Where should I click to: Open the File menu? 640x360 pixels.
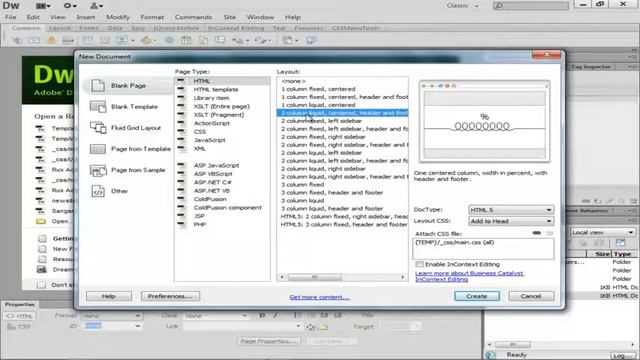(x=11, y=17)
